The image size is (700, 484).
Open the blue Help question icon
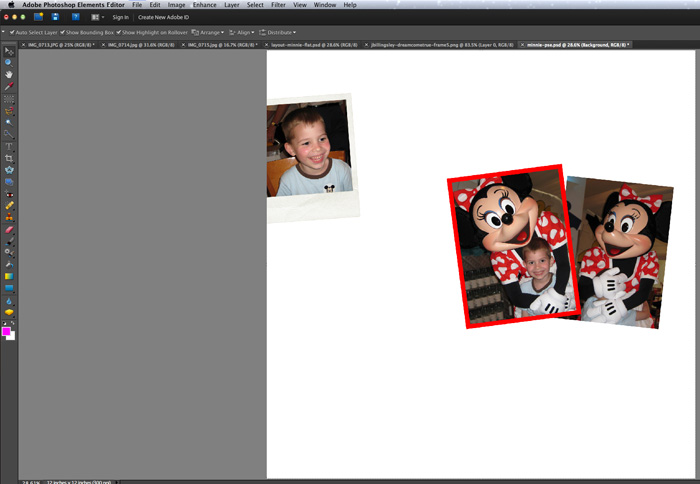75,17
